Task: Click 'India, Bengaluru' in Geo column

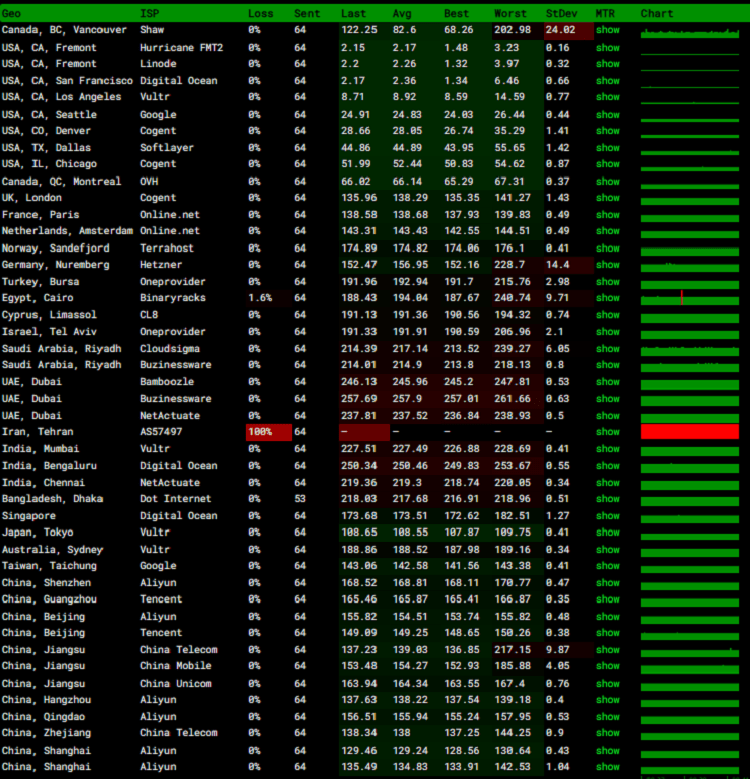Action: click(49, 466)
